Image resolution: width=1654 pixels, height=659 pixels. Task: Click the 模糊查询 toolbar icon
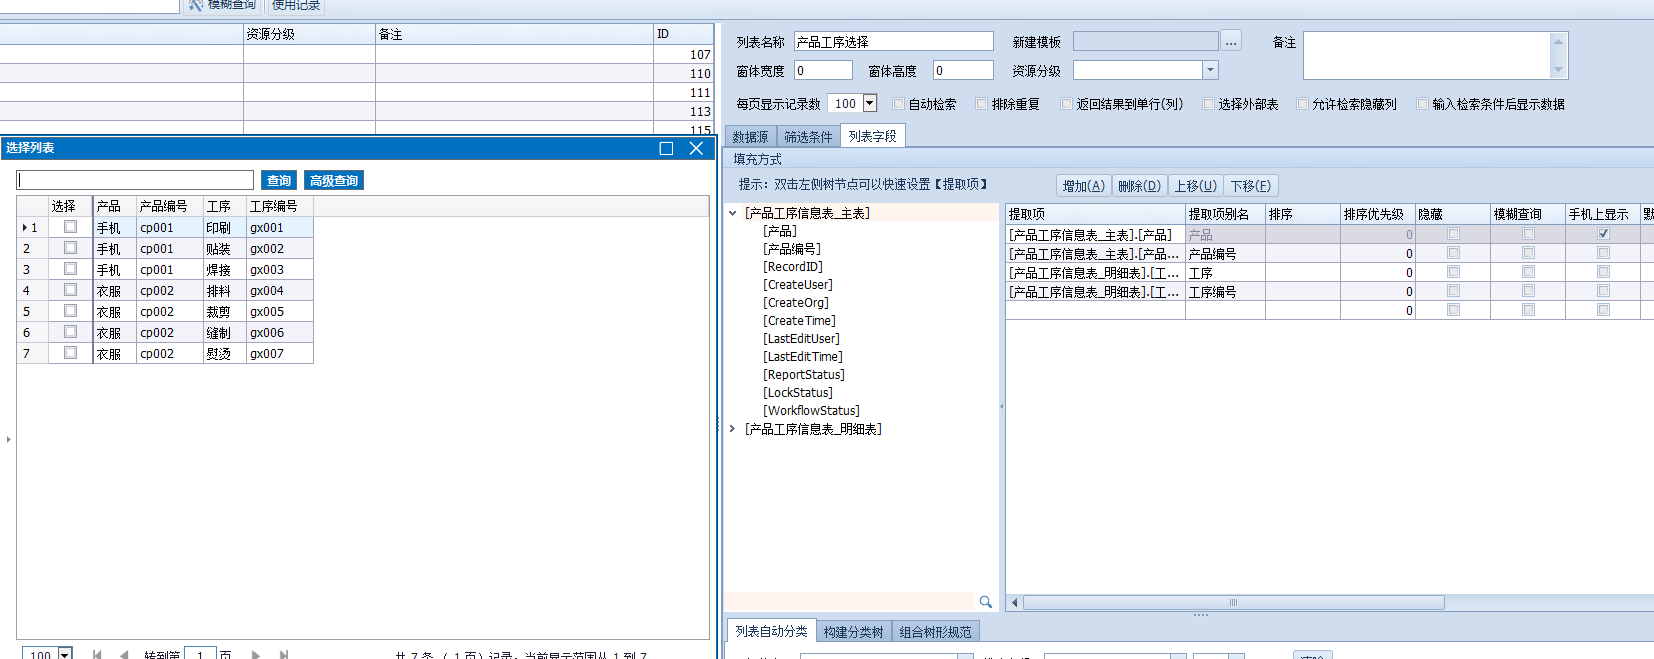point(196,5)
